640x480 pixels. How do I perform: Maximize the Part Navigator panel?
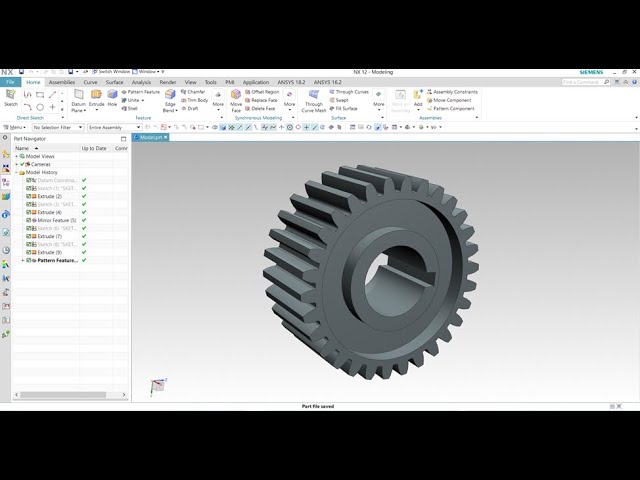(123, 139)
